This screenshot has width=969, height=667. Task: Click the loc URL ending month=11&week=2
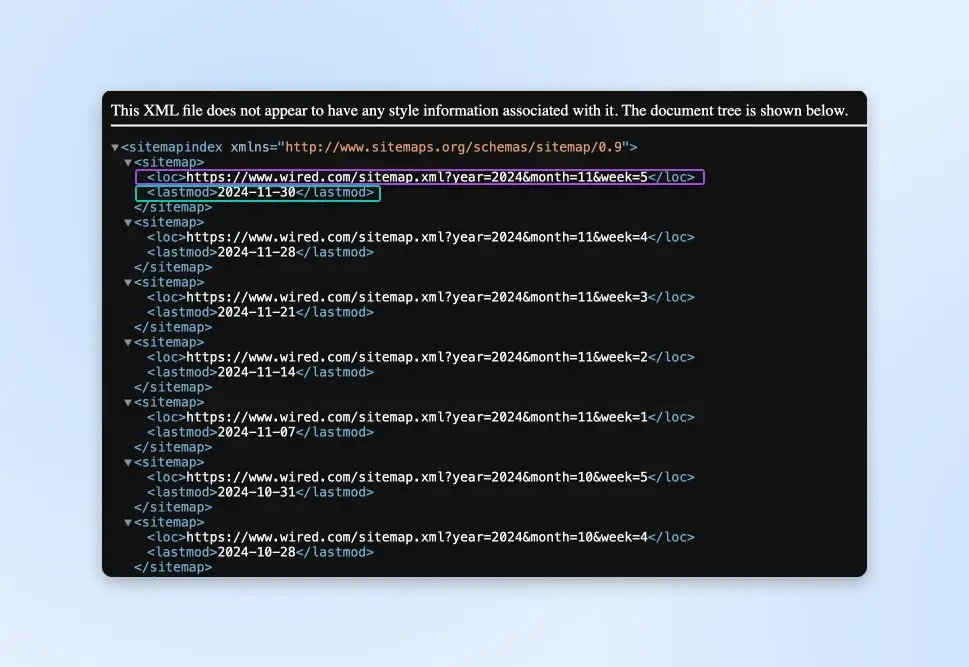[x=417, y=357]
